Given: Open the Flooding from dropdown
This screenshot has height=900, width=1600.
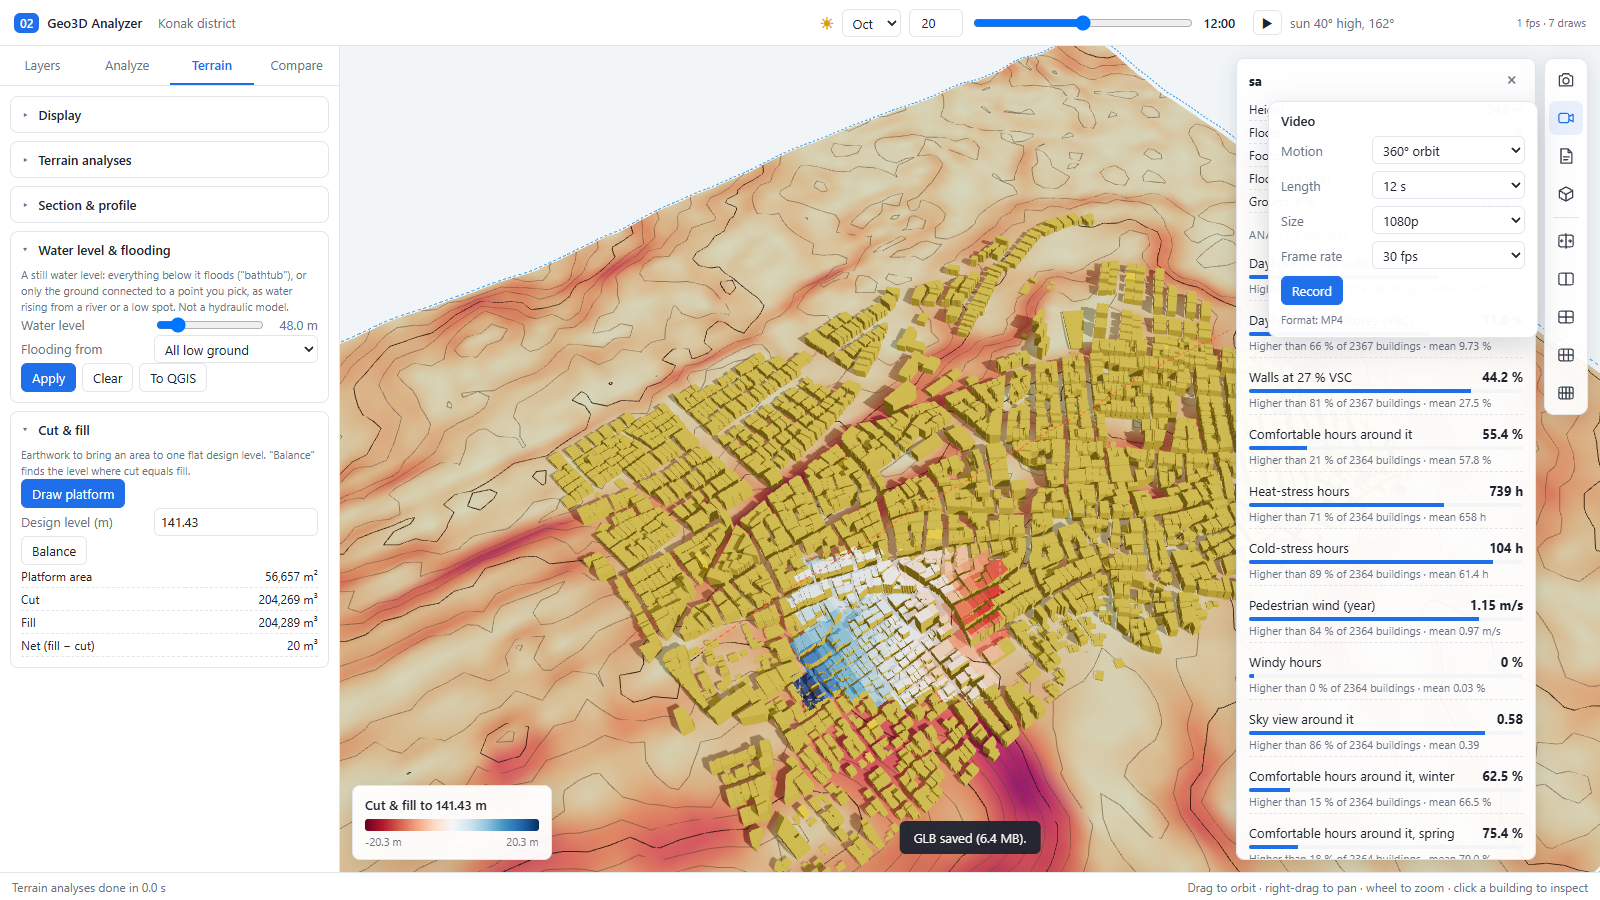Looking at the screenshot, I should pyautogui.click(x=236, y=350).
